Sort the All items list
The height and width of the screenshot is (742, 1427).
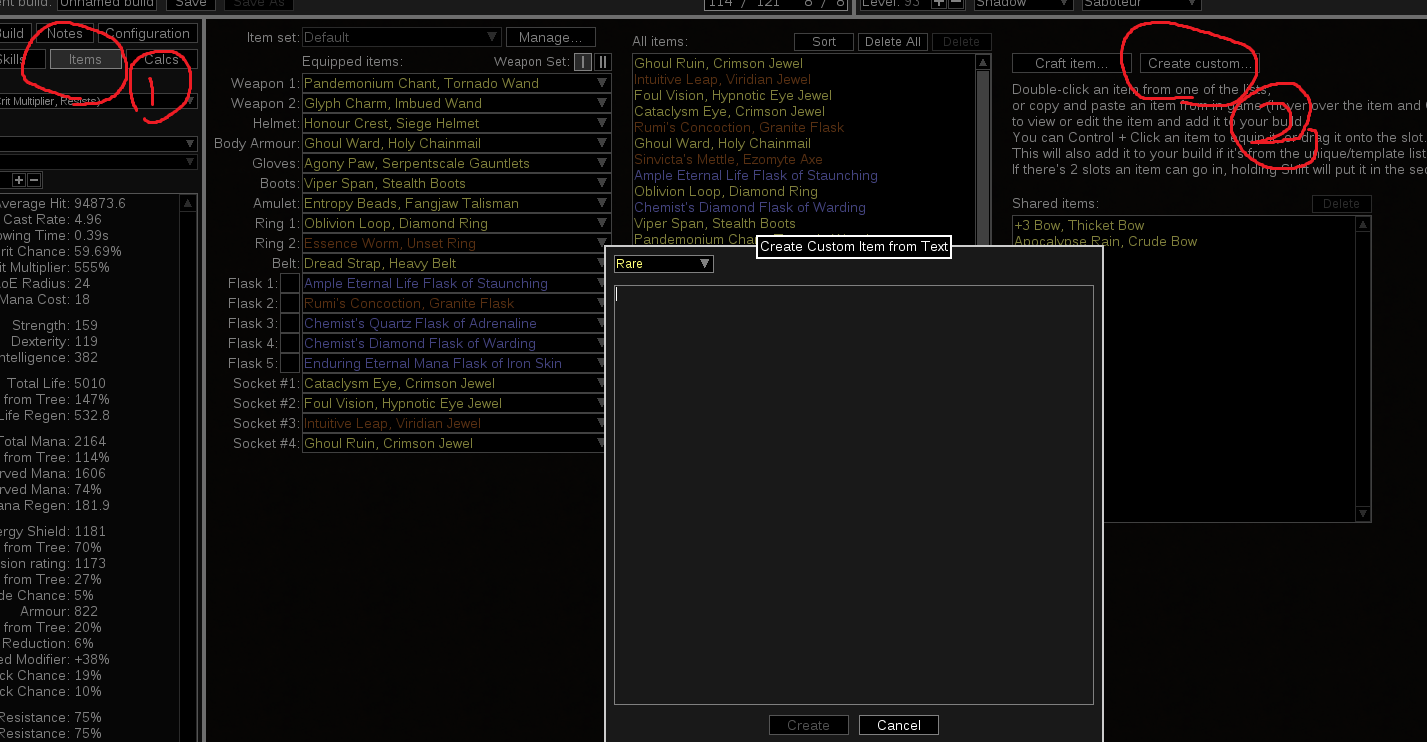[x=824, y=42]
